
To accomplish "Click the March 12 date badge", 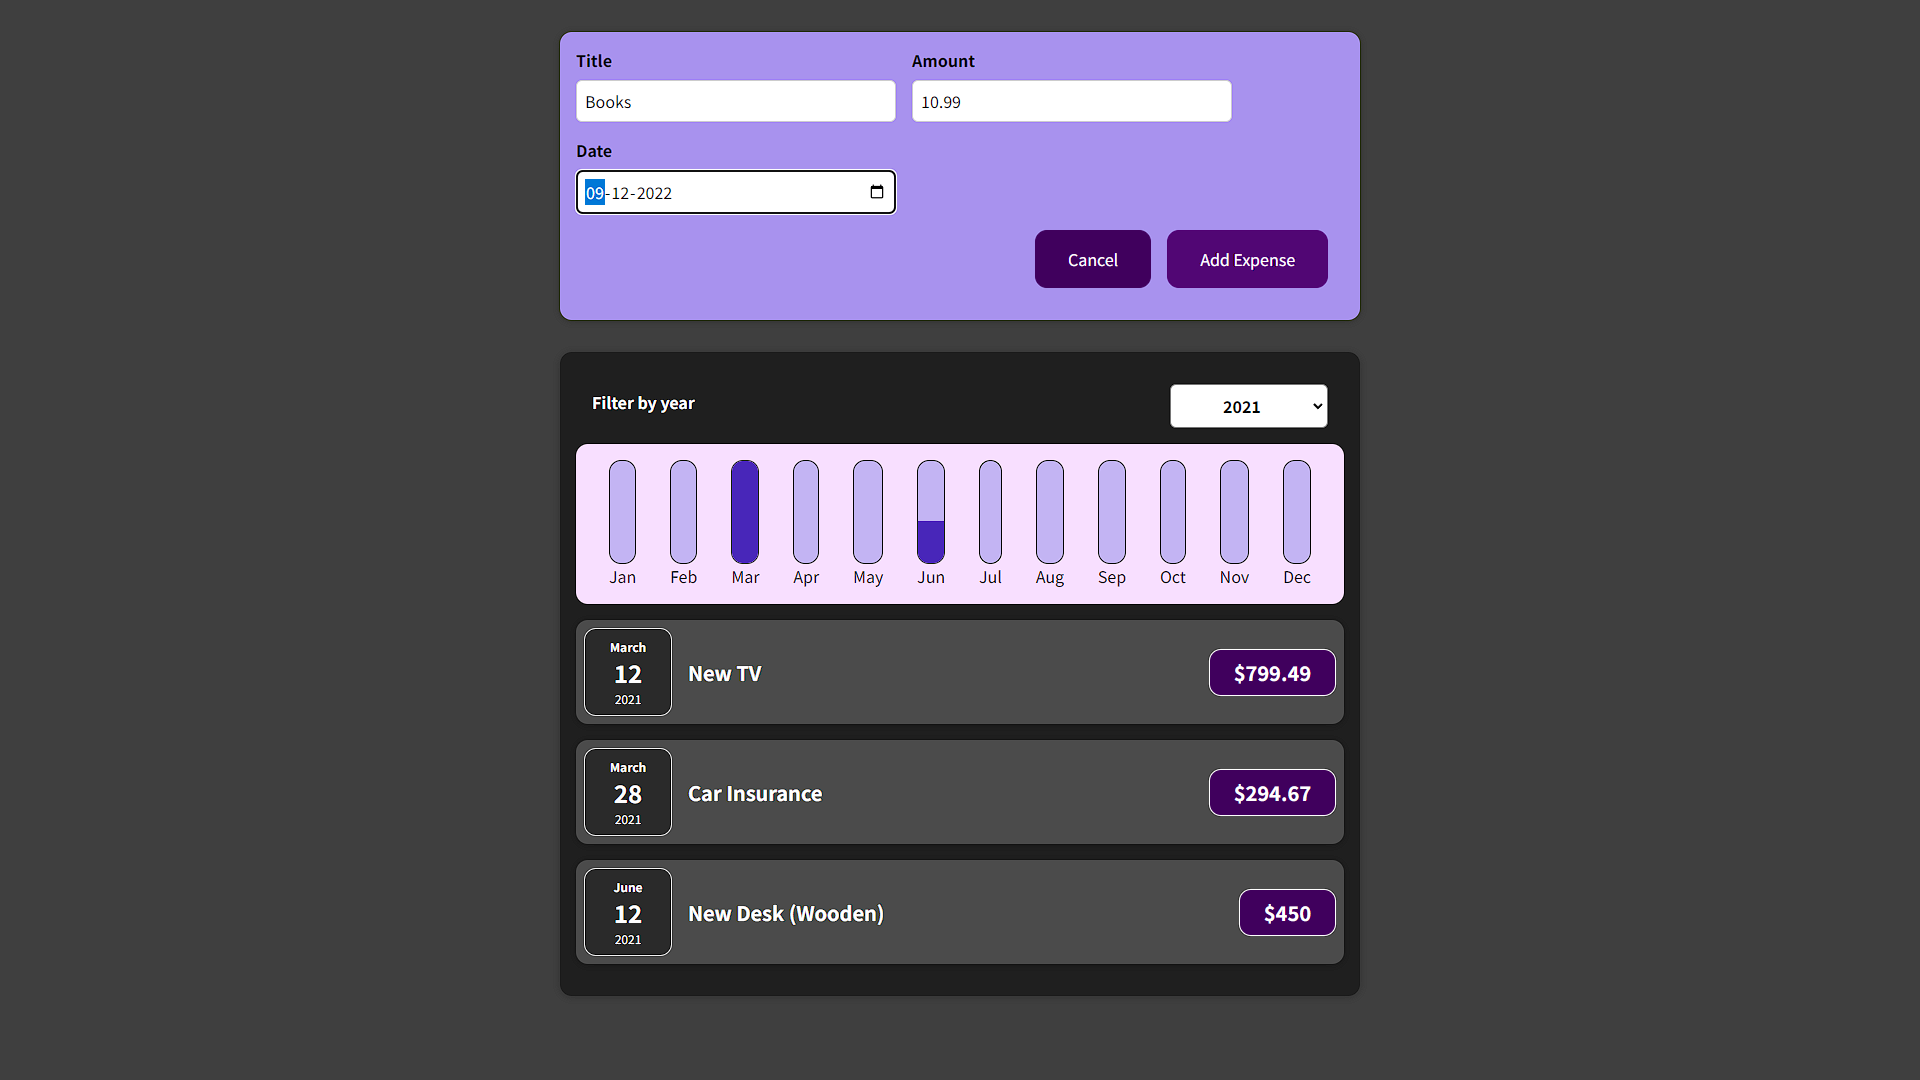I will click(627, 672).
